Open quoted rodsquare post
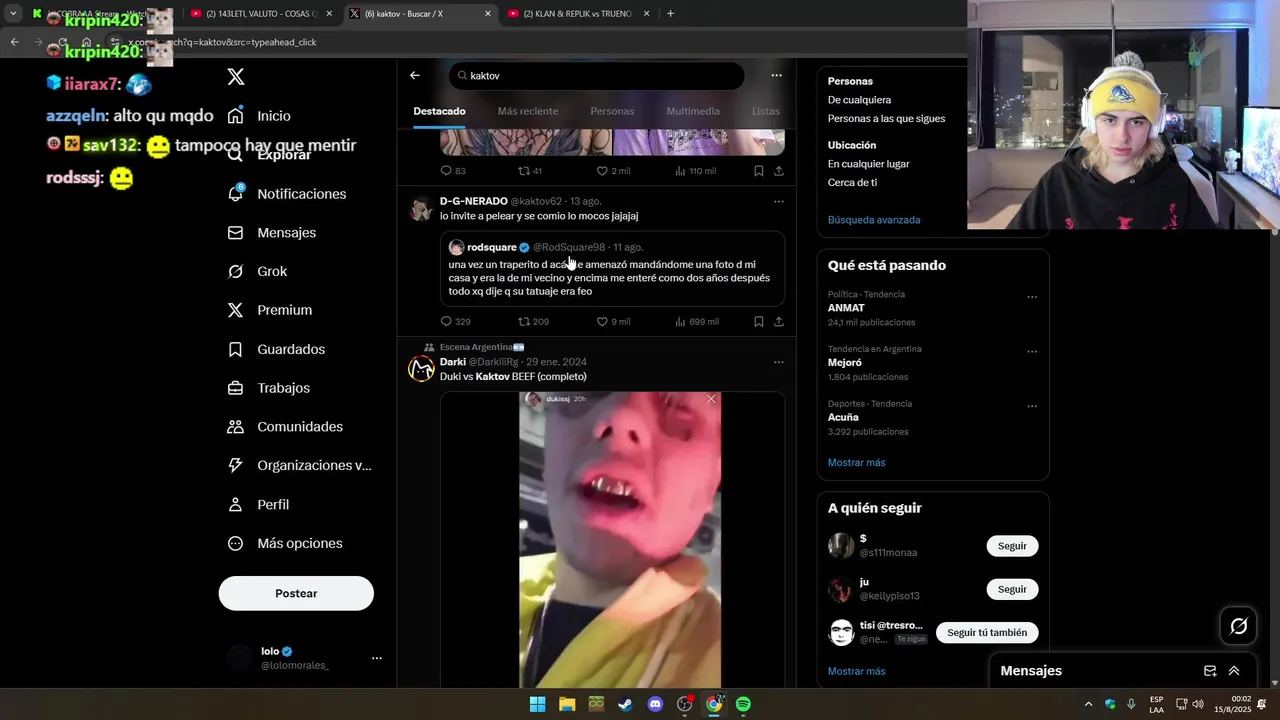The image size is (1280, 720). 612,269
